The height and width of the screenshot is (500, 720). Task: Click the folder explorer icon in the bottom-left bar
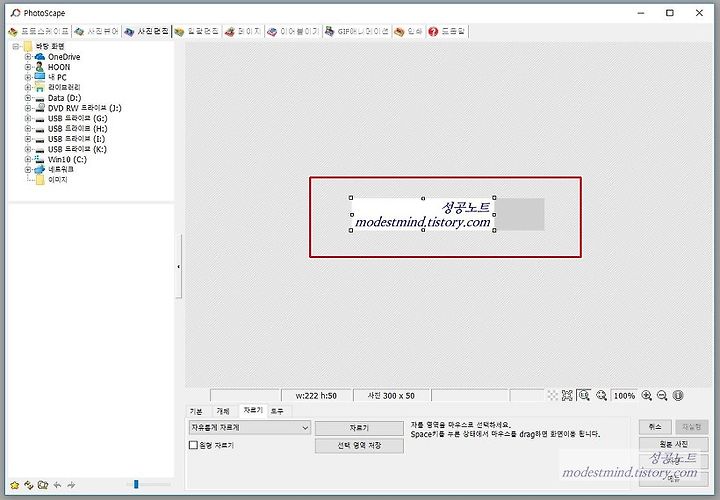pos(43,485)
